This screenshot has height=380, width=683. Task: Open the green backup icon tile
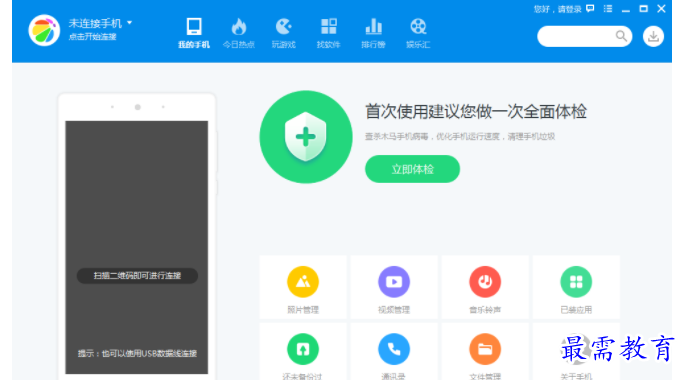coord(303,352)
